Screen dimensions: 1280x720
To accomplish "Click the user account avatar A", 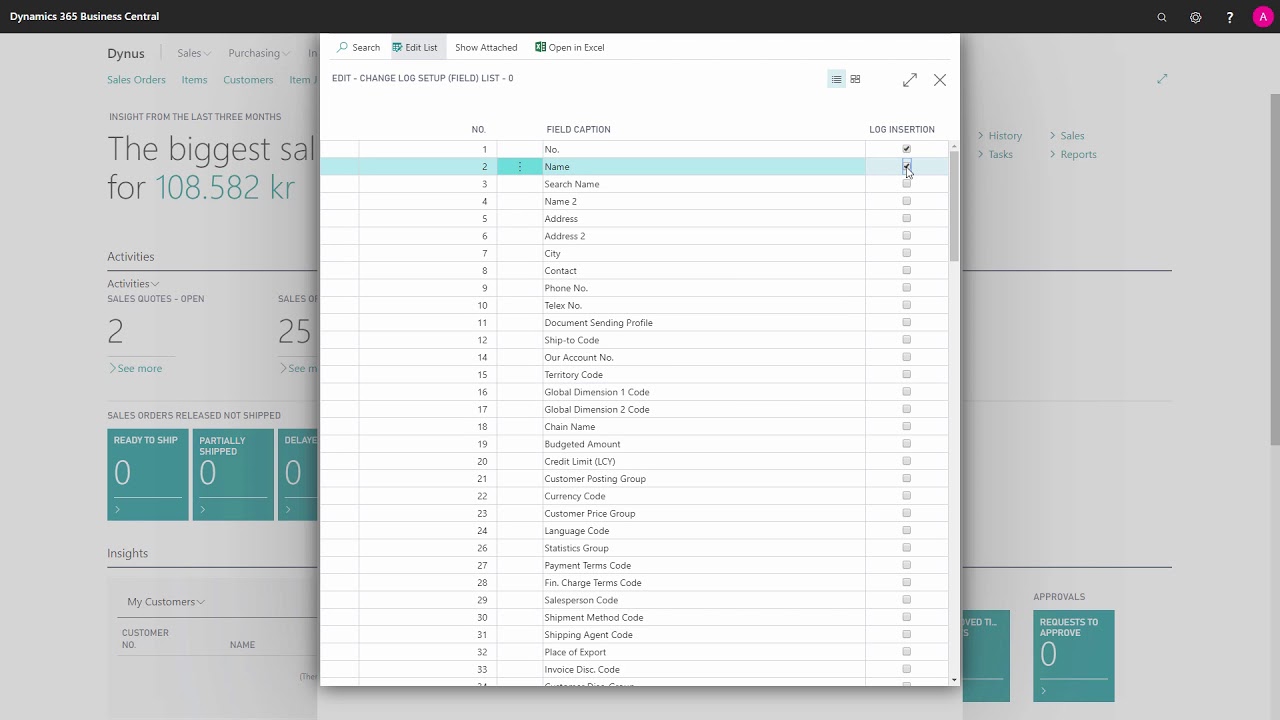I will coord(1263,17).
